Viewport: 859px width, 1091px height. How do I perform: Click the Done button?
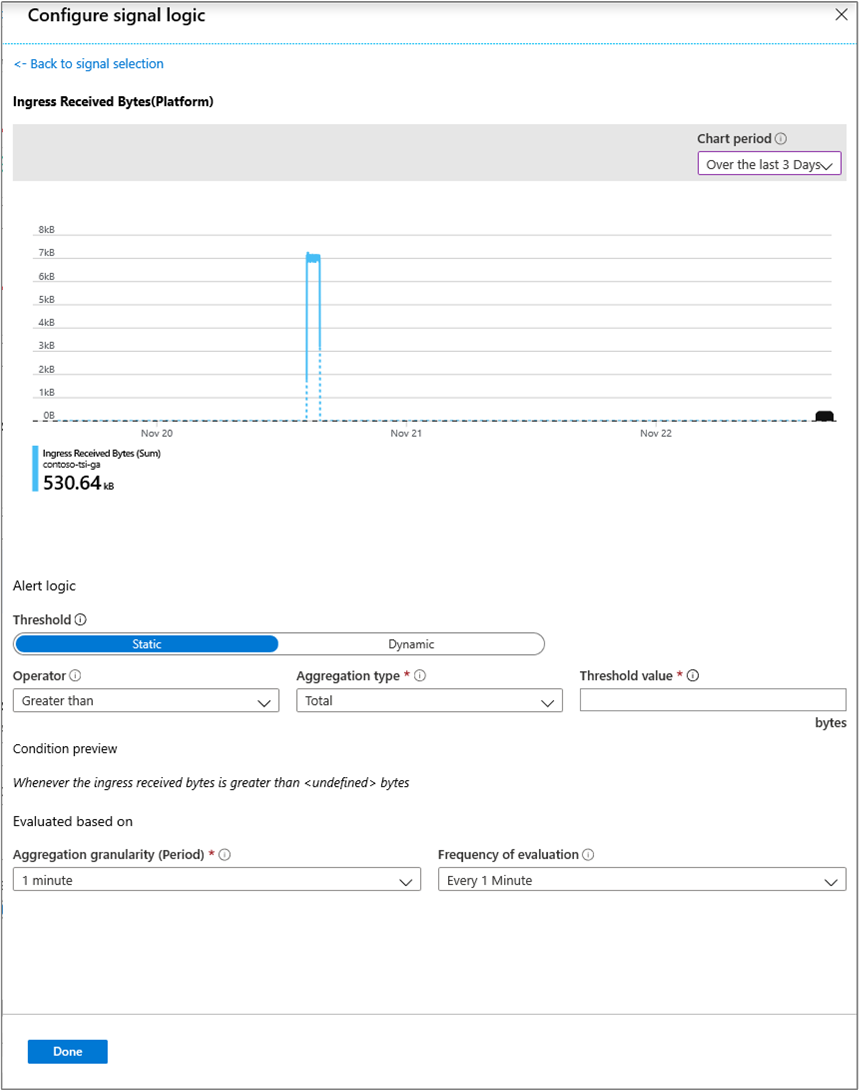coord(67,1051)
